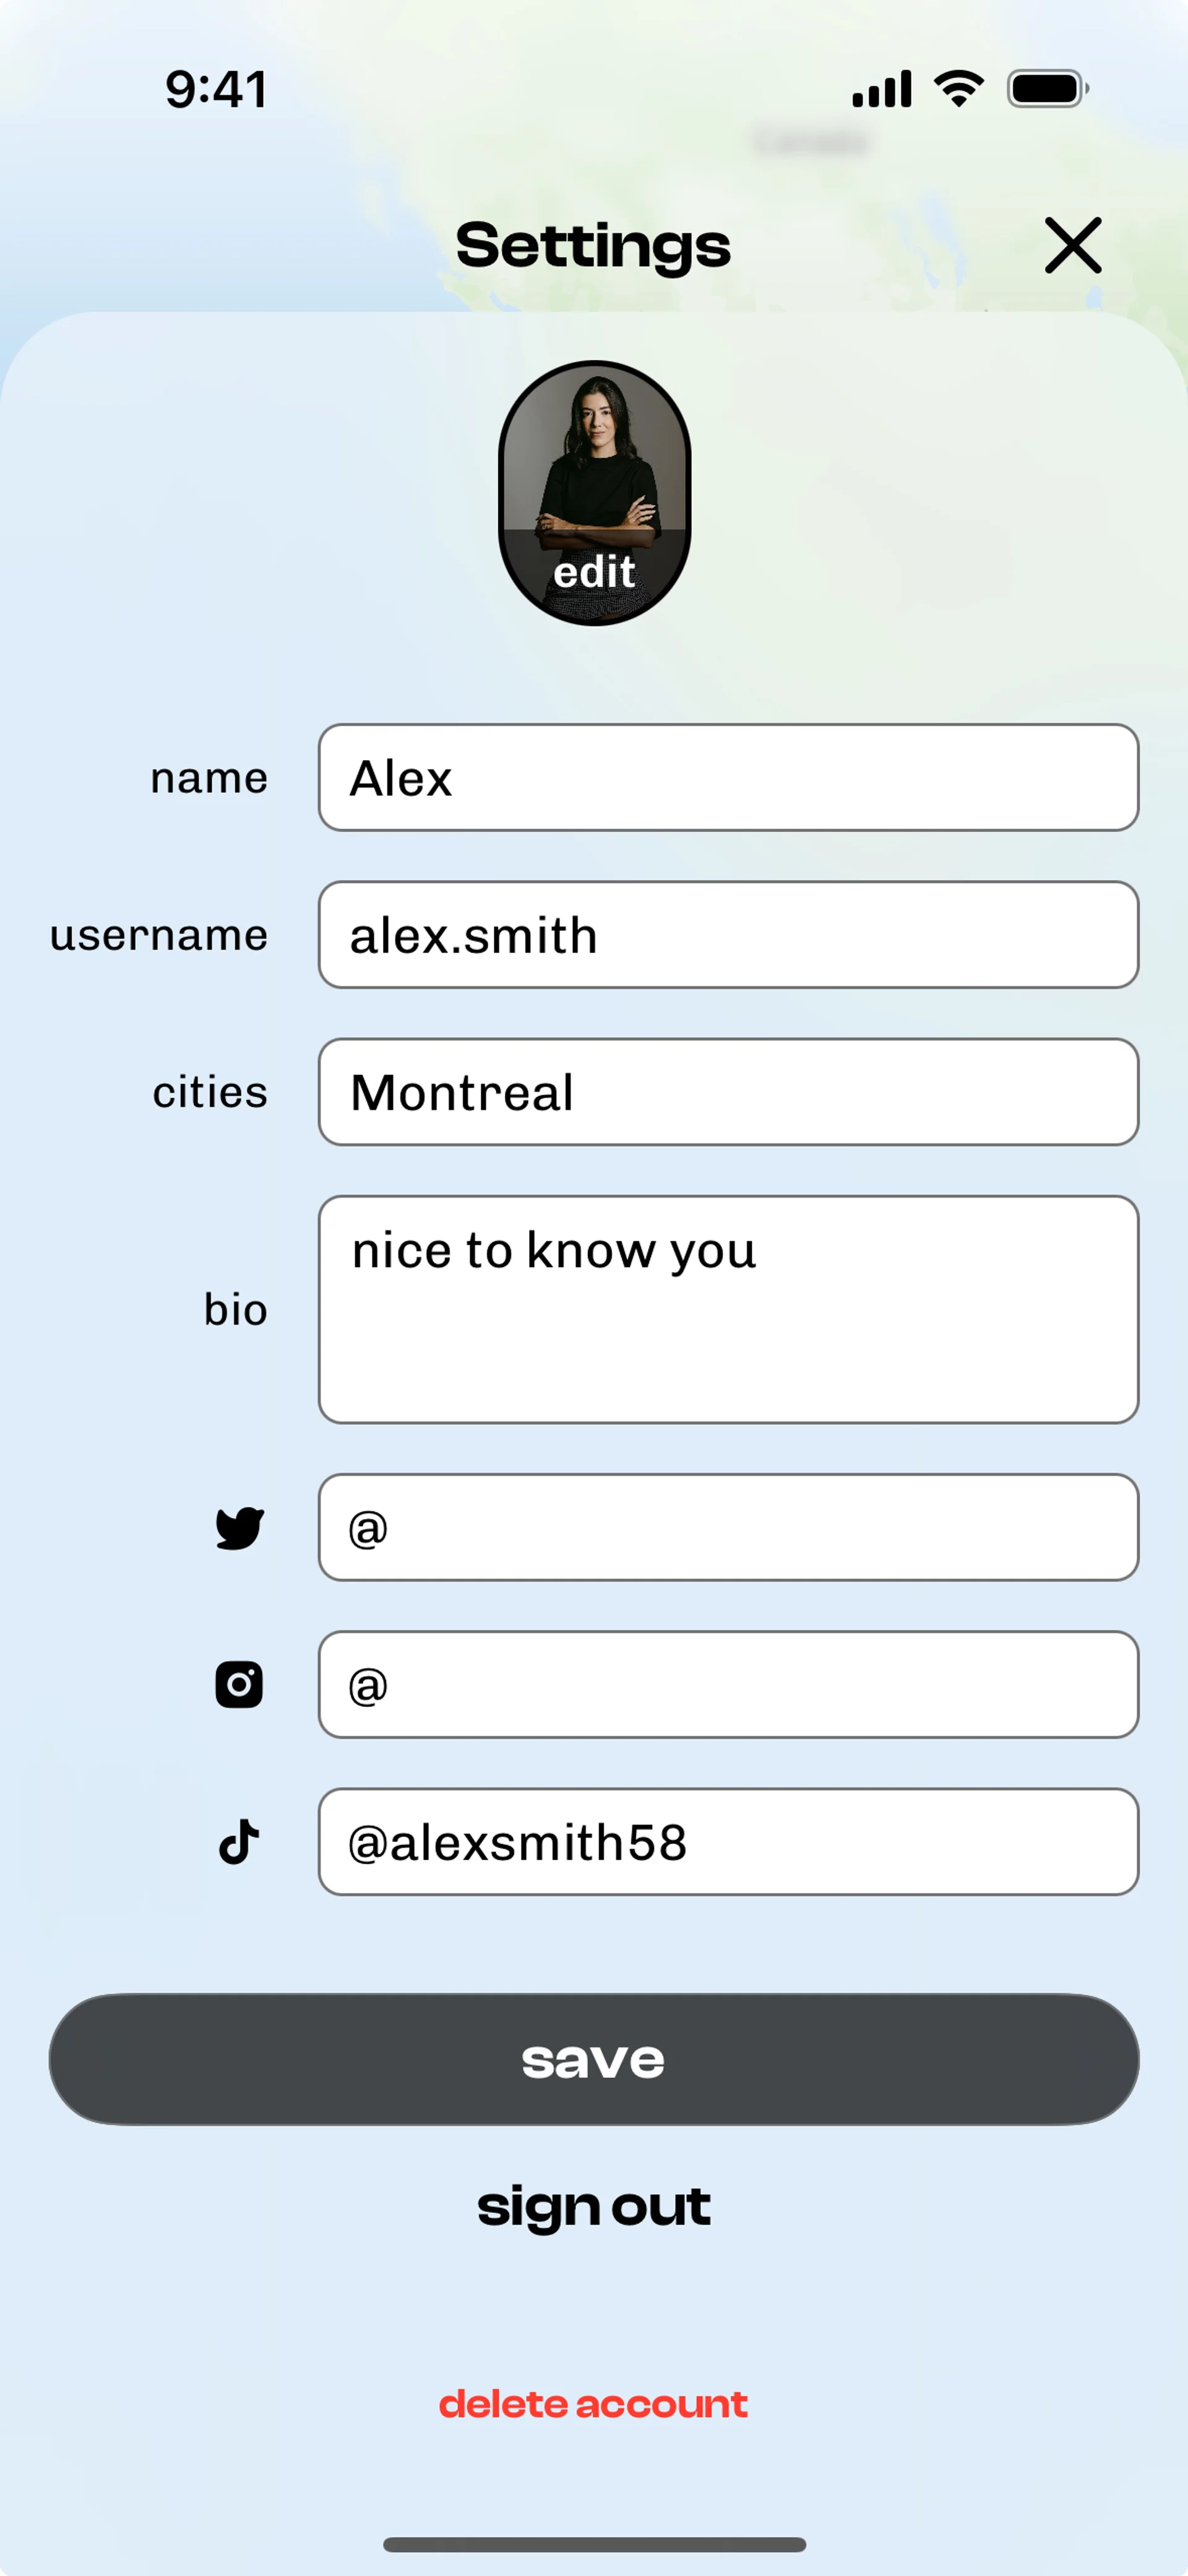Tap the red delete account link
This screenshot has height=2576, width=1188.
tap(594, 2404)
